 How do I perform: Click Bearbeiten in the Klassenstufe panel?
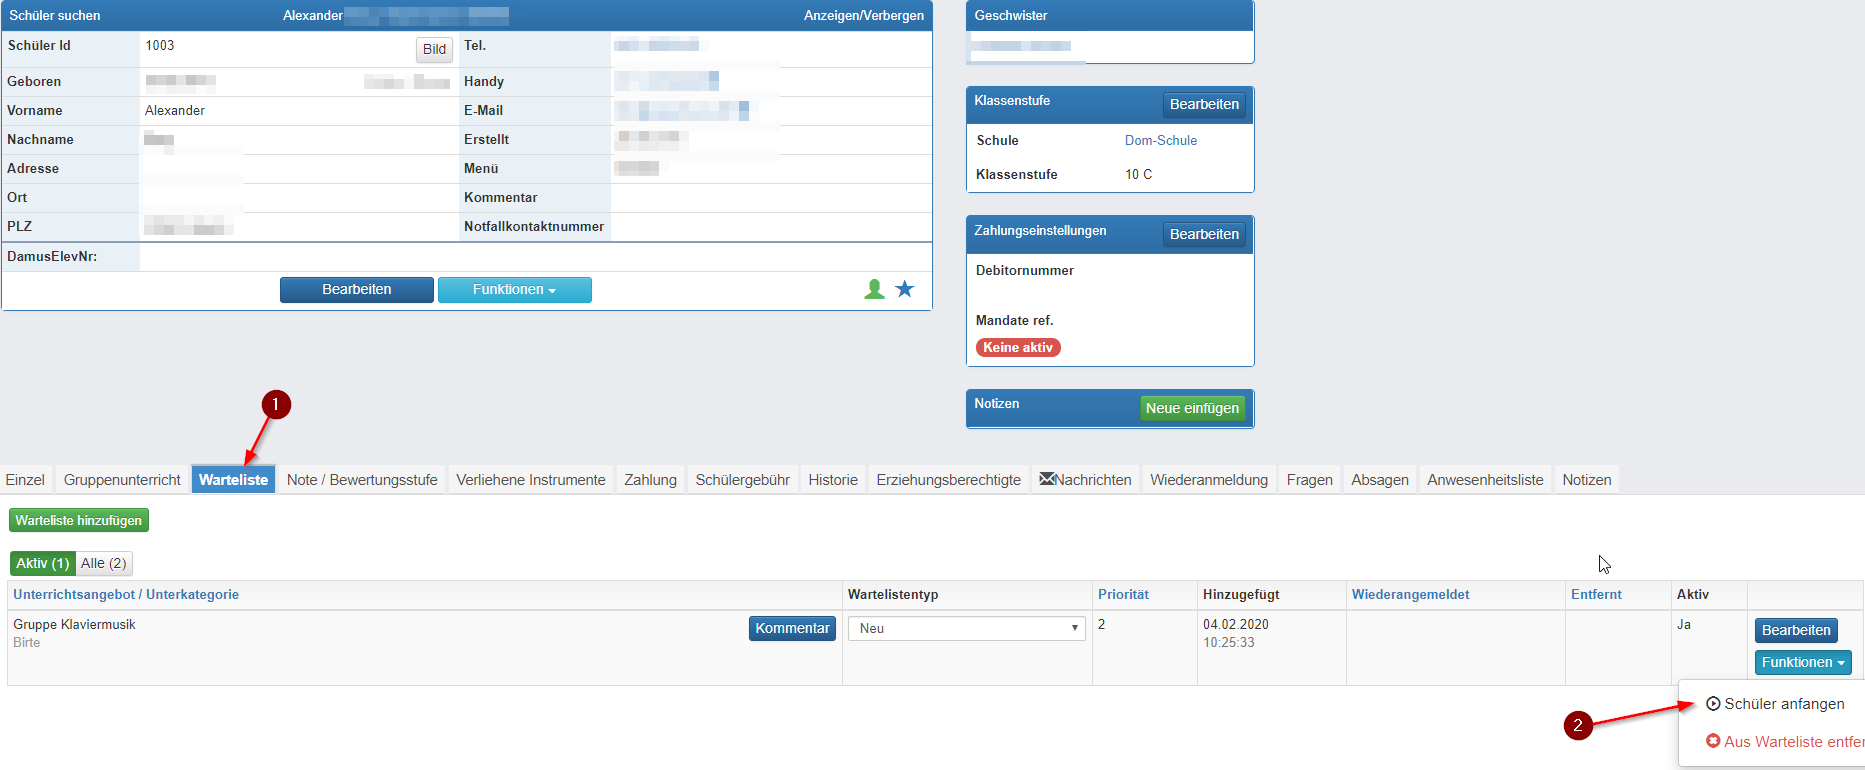point(1204,104)
